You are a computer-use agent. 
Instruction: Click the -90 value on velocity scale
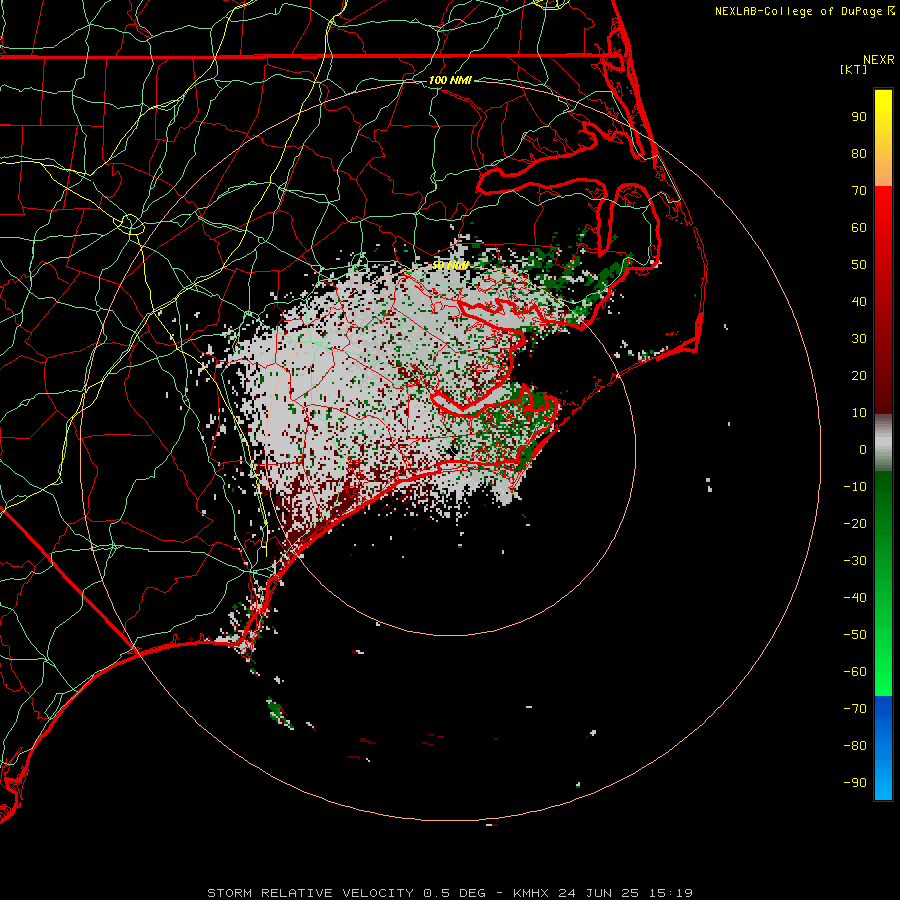point(855,783)
